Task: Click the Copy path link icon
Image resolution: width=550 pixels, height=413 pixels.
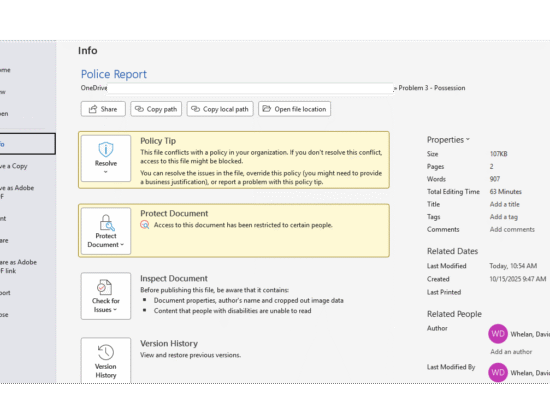Action: pos(139,109)
